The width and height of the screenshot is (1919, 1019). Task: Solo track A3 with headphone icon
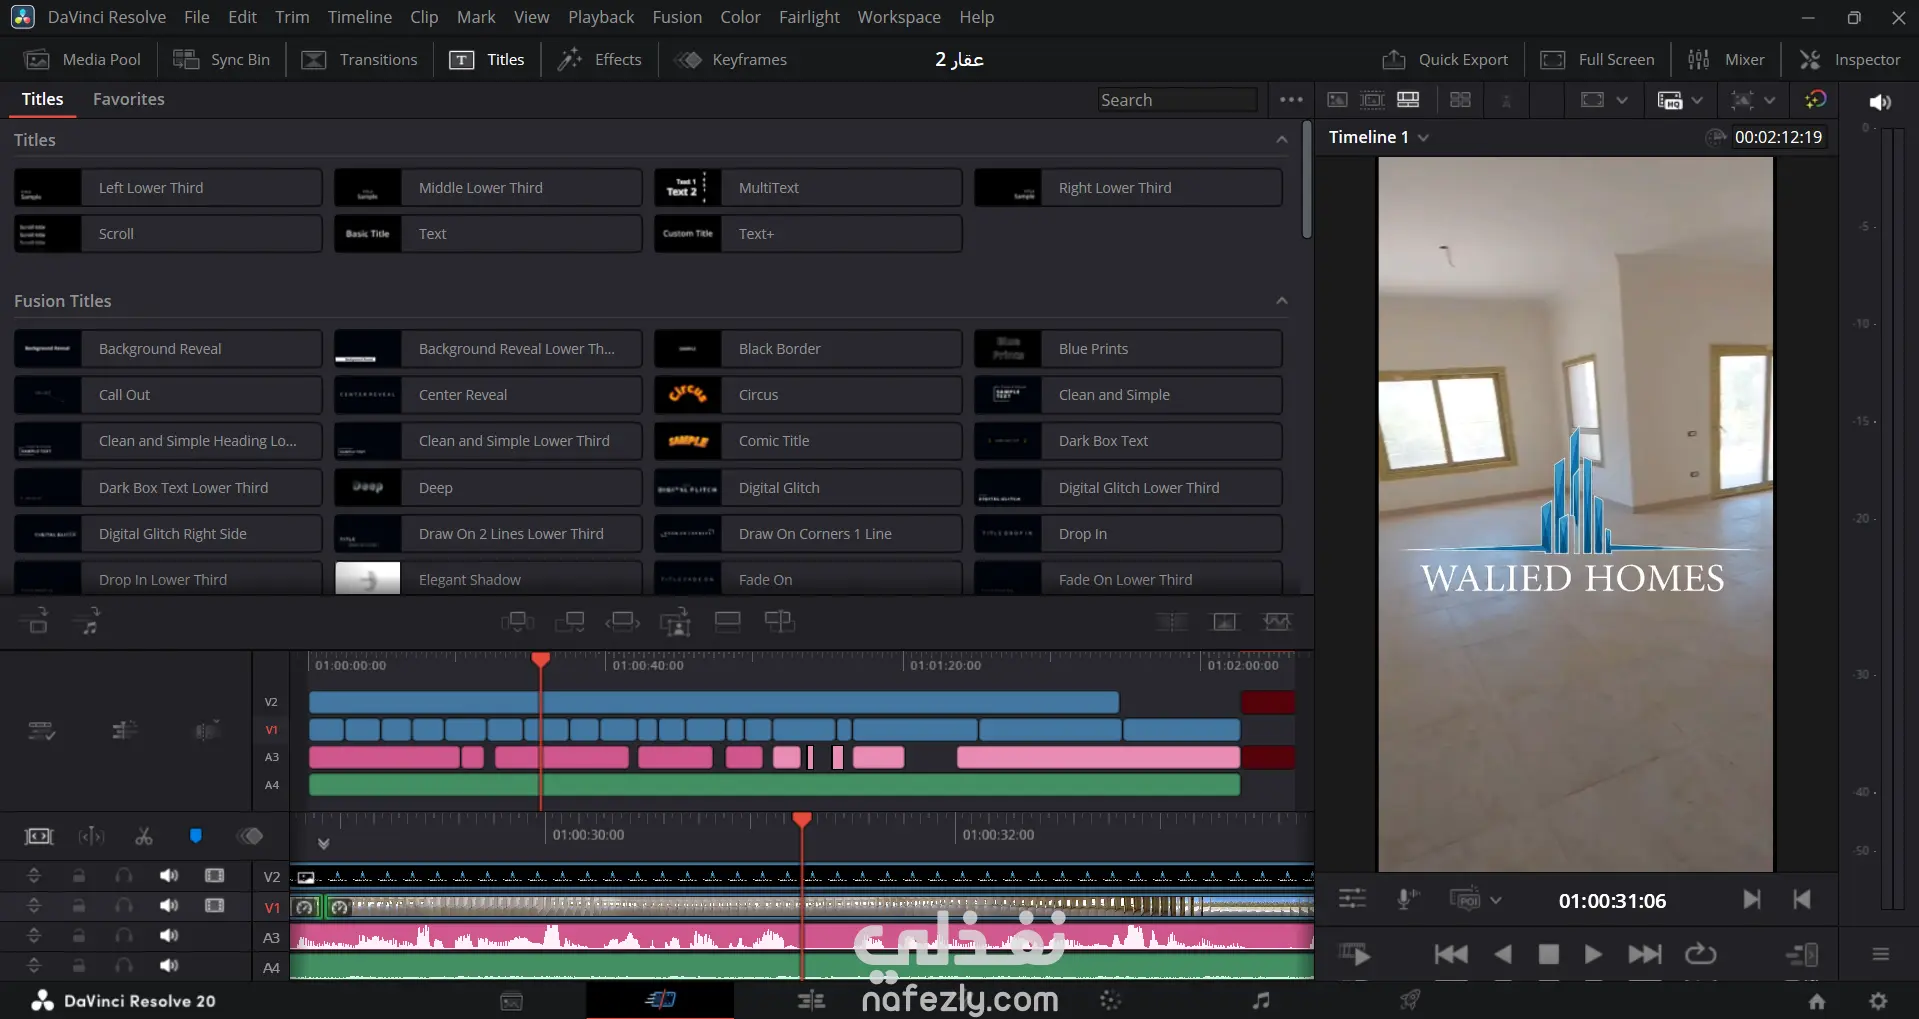coord(124,936)
